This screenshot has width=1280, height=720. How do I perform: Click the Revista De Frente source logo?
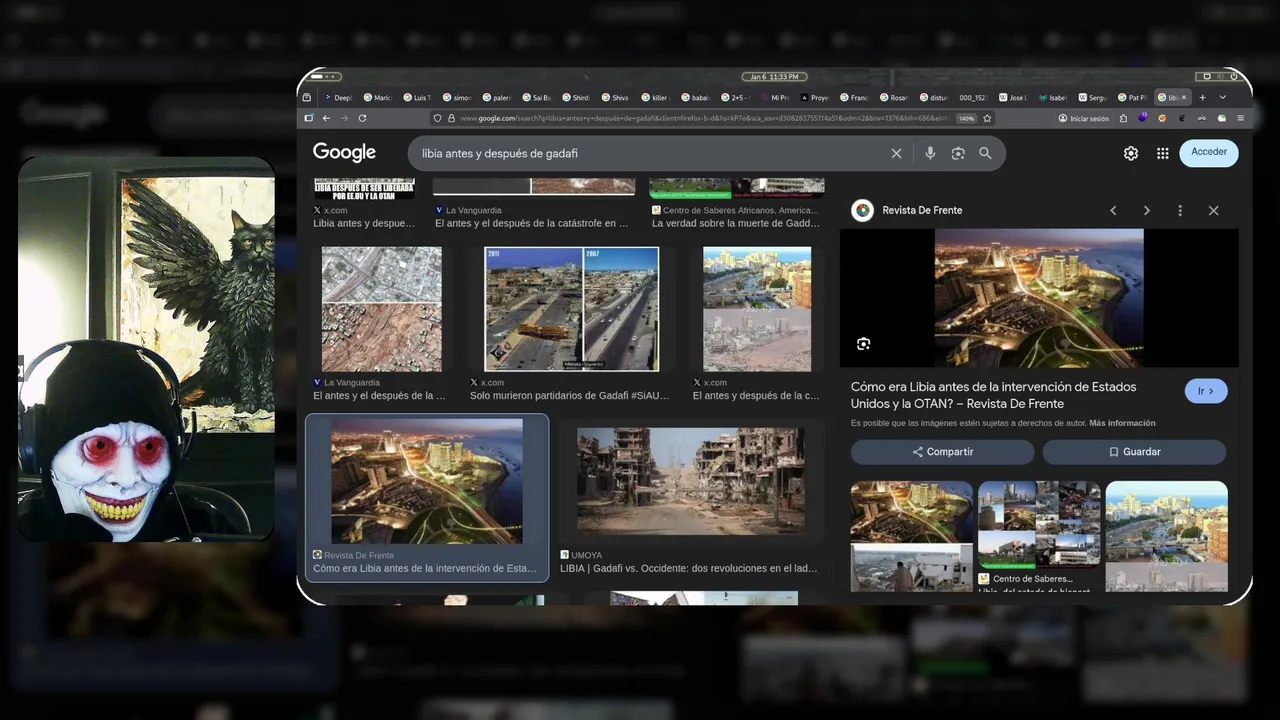pos(862,210)
